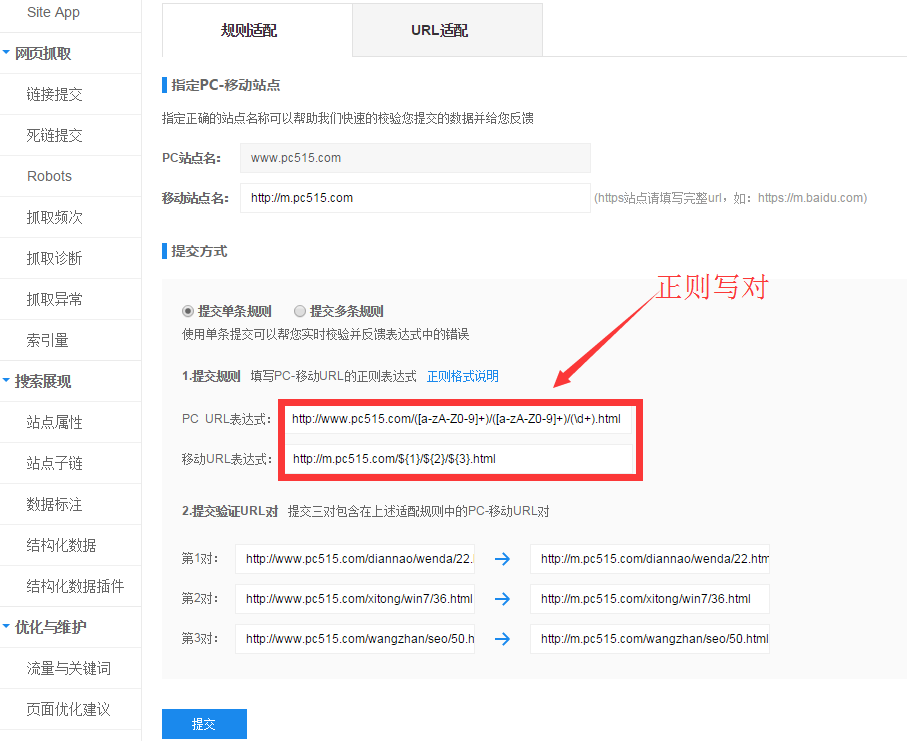
Task: Click the 移动URL表达式 input field
Action: (x=460, y=459)
